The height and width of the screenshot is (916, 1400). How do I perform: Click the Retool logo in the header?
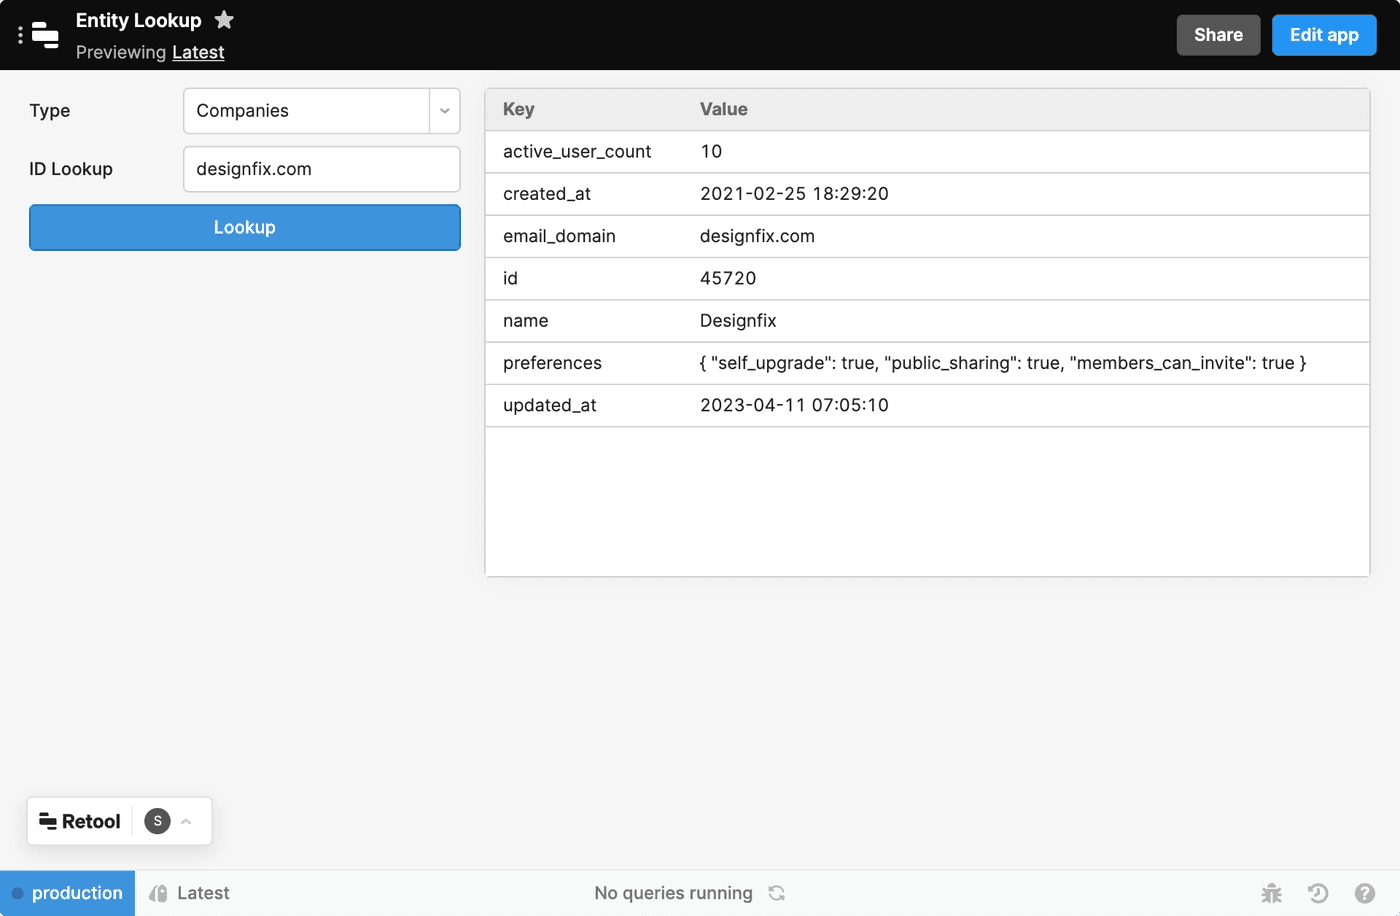[x=45, y=35]
